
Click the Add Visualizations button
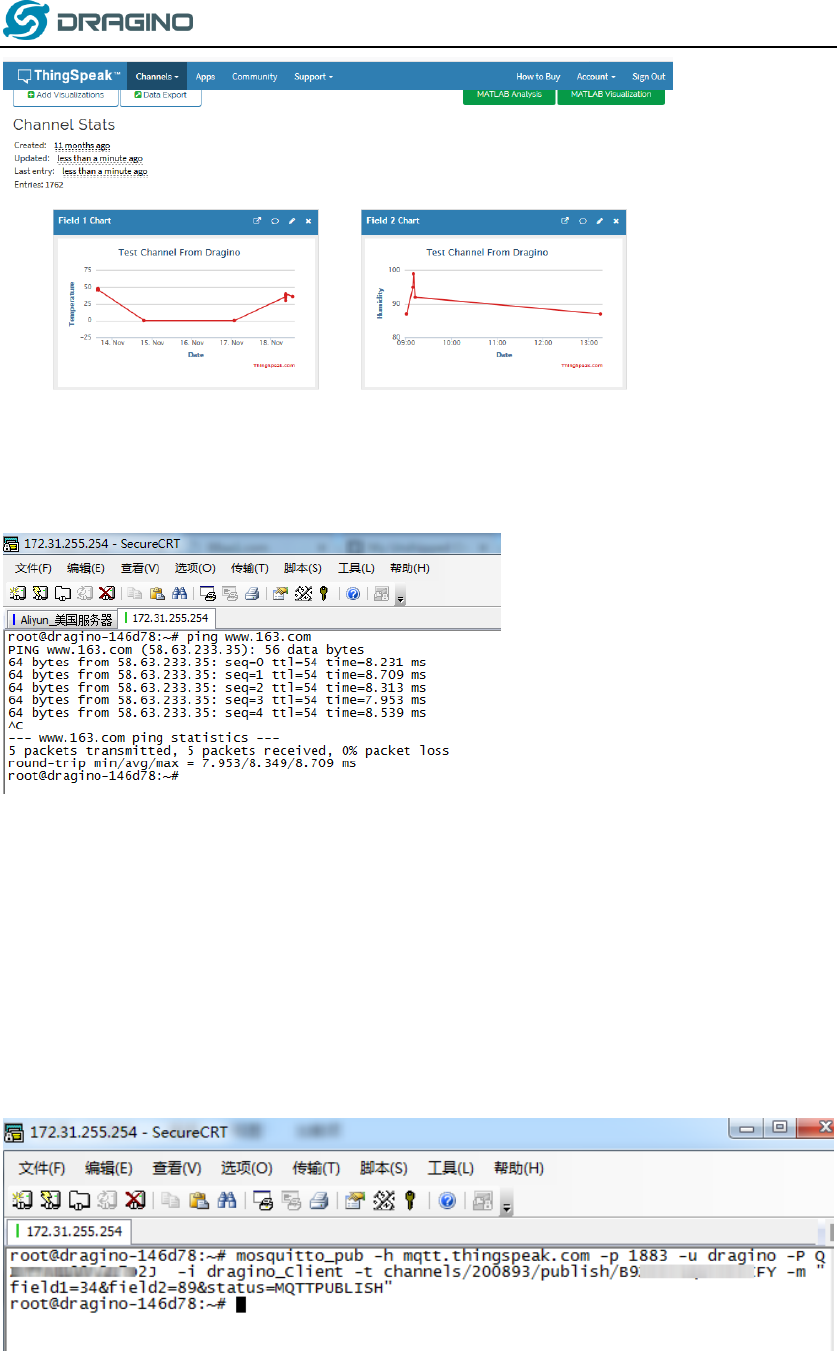coord(66,96)
